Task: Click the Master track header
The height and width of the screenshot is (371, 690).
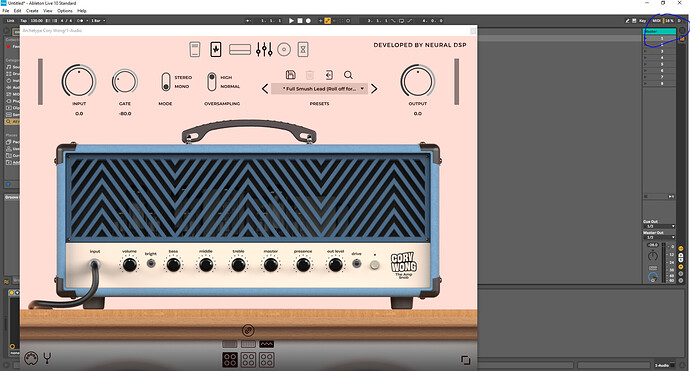Action: pos(659,31)
